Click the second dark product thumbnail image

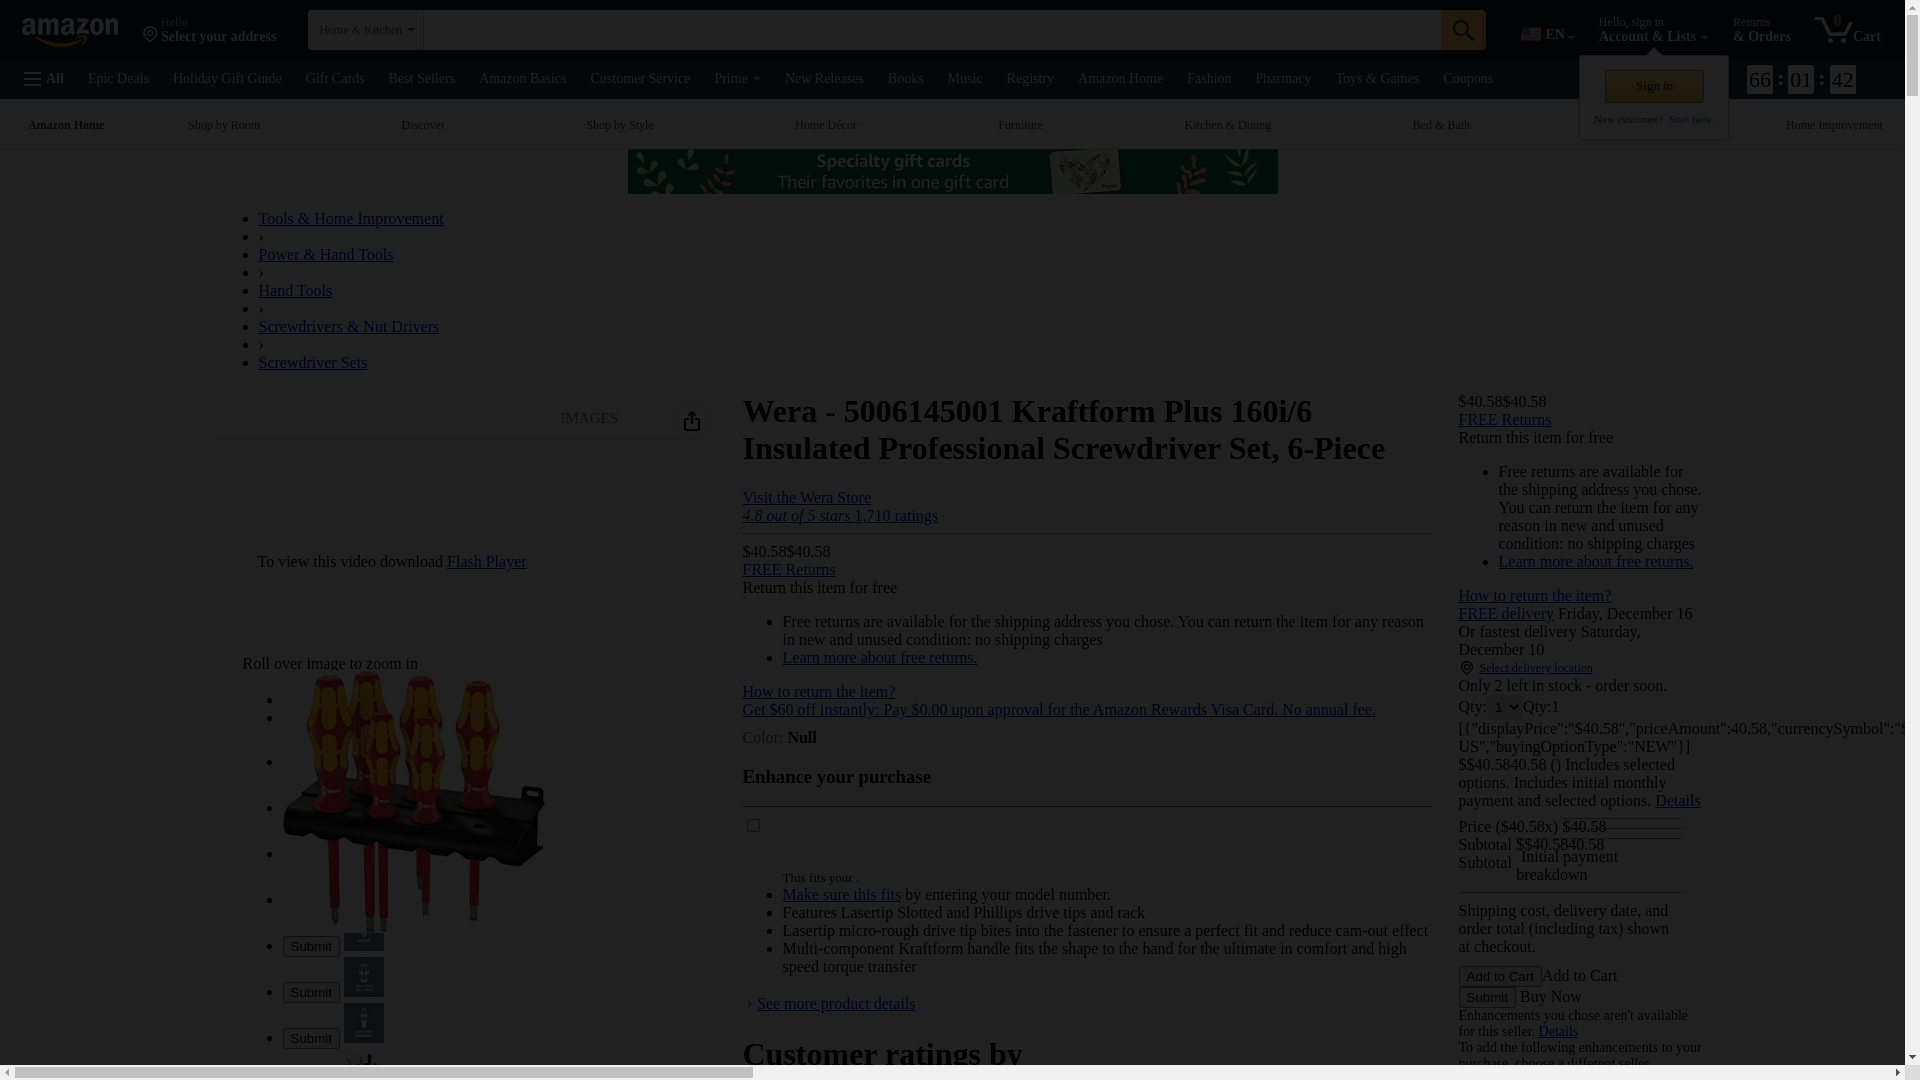point(364,977)
